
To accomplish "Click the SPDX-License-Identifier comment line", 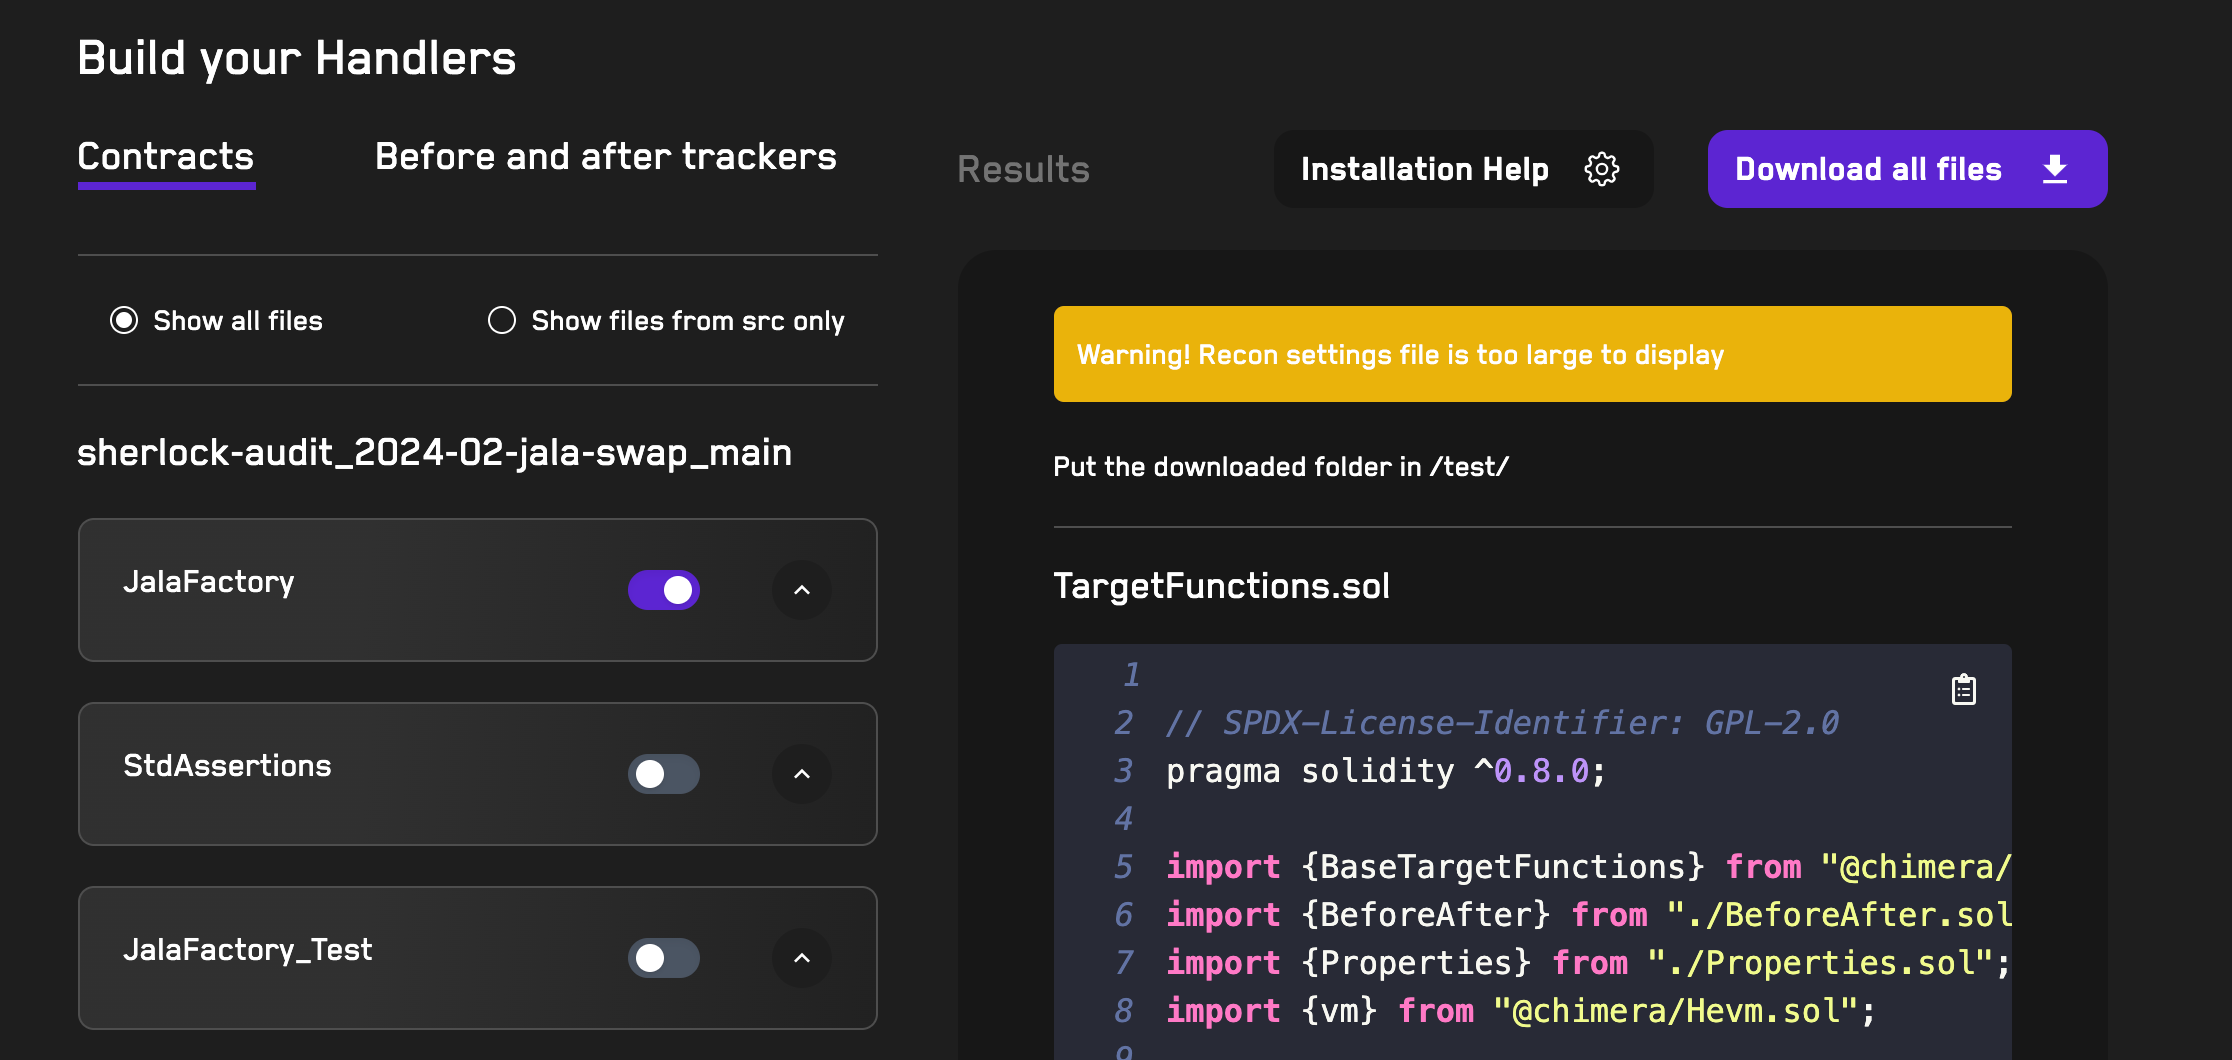I will [x=1502, y=723].
